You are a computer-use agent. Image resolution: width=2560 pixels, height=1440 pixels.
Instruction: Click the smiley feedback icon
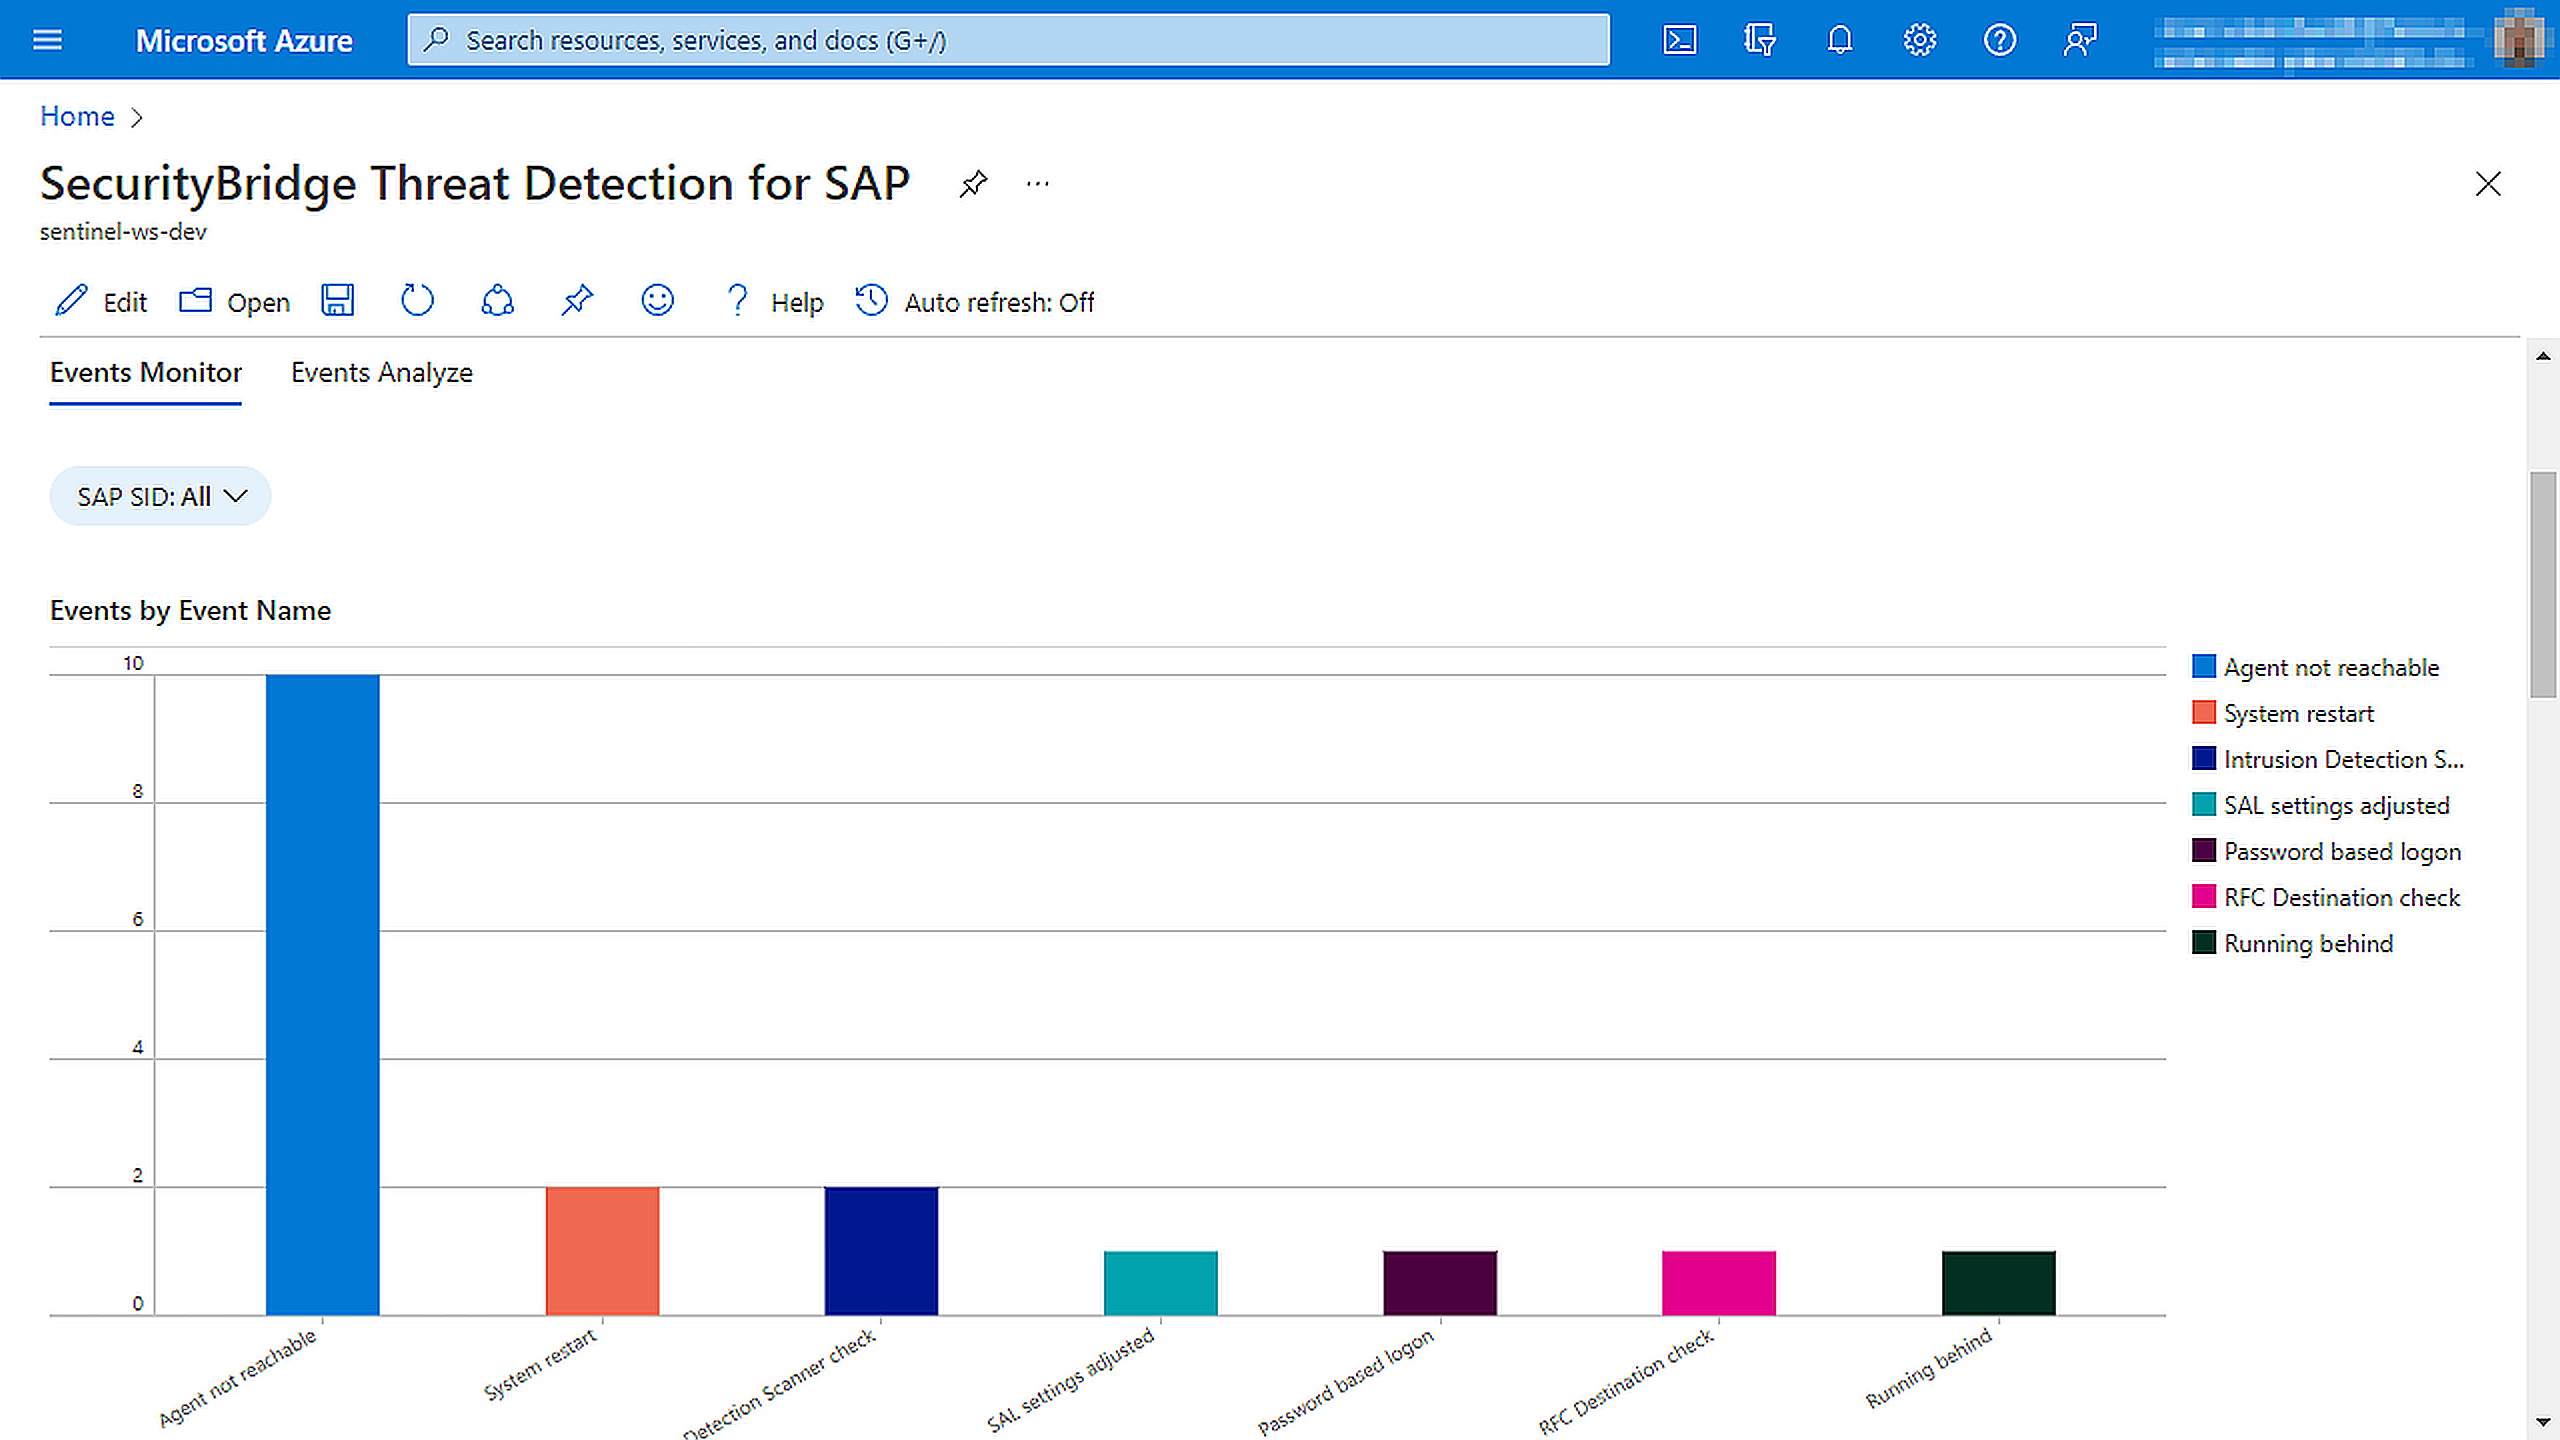tap(657, 301)
